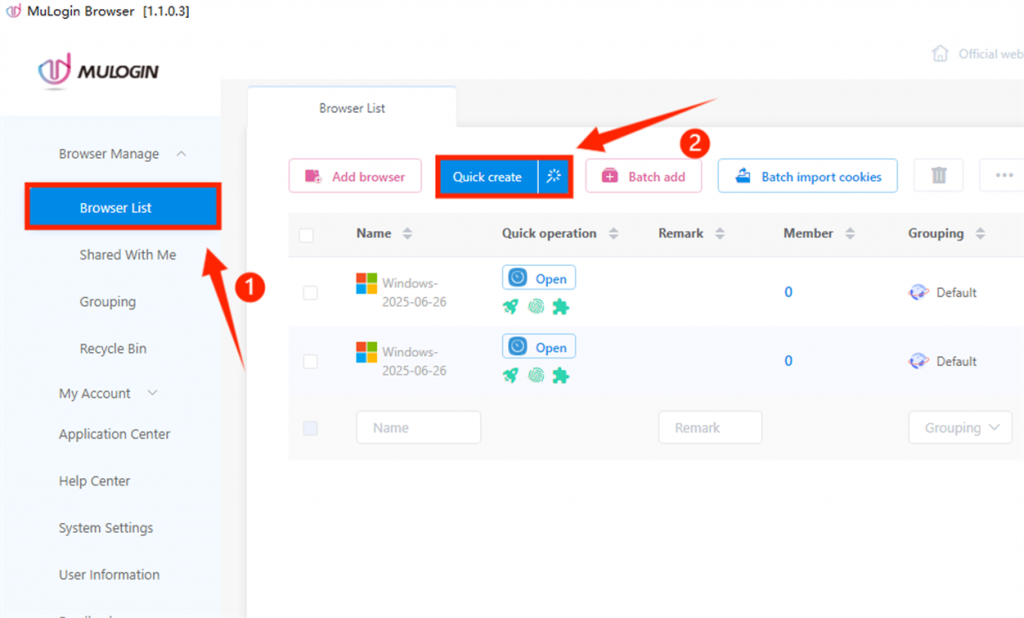Viewport: 1024px width, 618px height.
Task: Click the Remark filter input field
Action: [x=710, y=427]
